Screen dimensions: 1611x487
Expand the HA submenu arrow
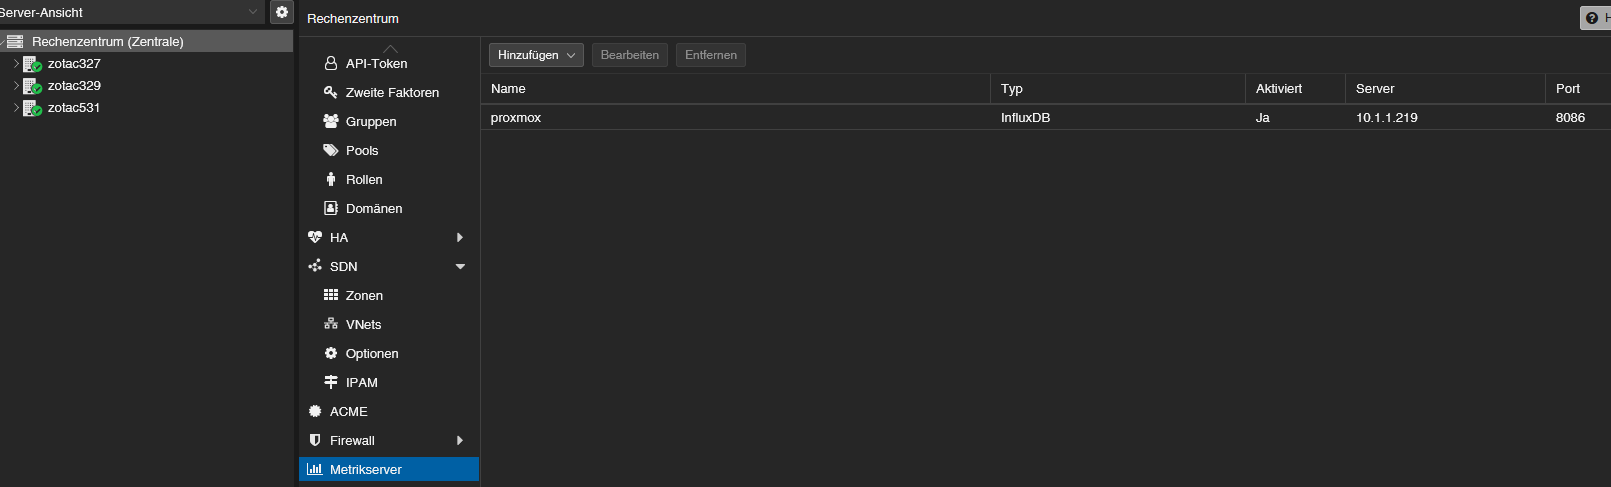460,237
